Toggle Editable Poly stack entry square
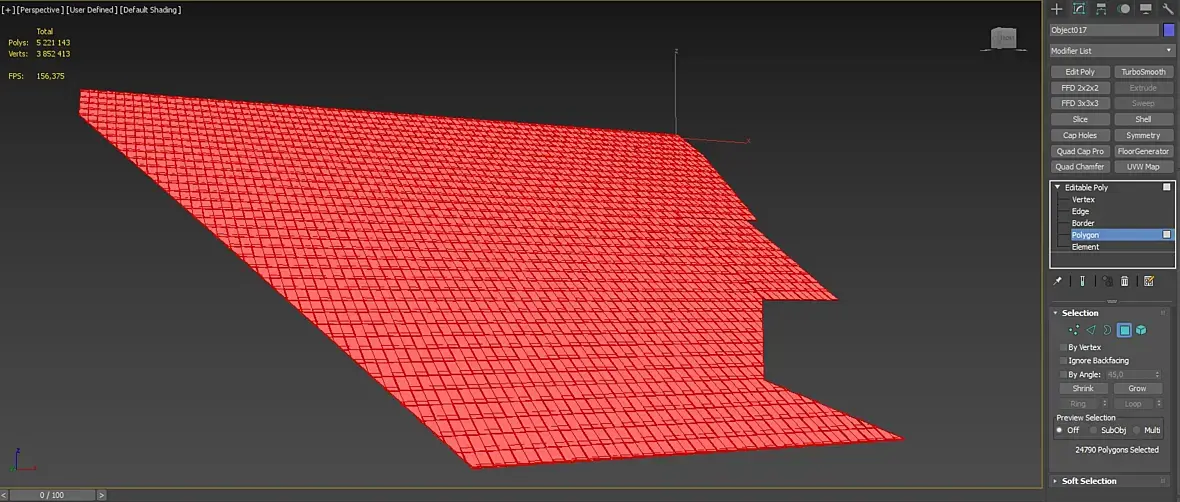 pyautogui.click(x=1167, y=187)
